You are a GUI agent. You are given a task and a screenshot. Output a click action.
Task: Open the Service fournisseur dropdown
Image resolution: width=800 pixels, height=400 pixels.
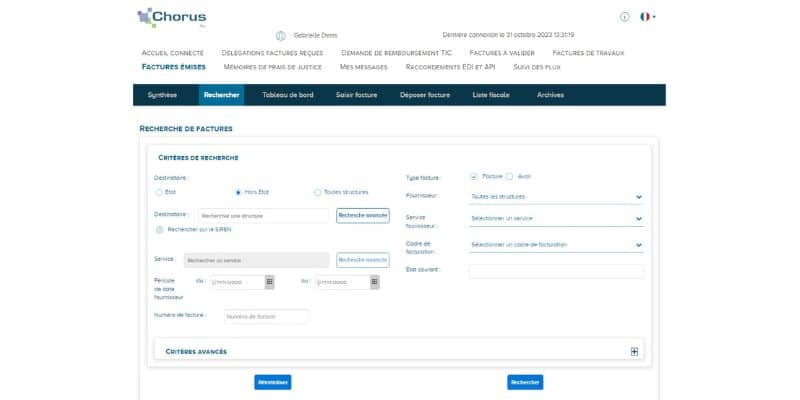click(x=556, y=219)
